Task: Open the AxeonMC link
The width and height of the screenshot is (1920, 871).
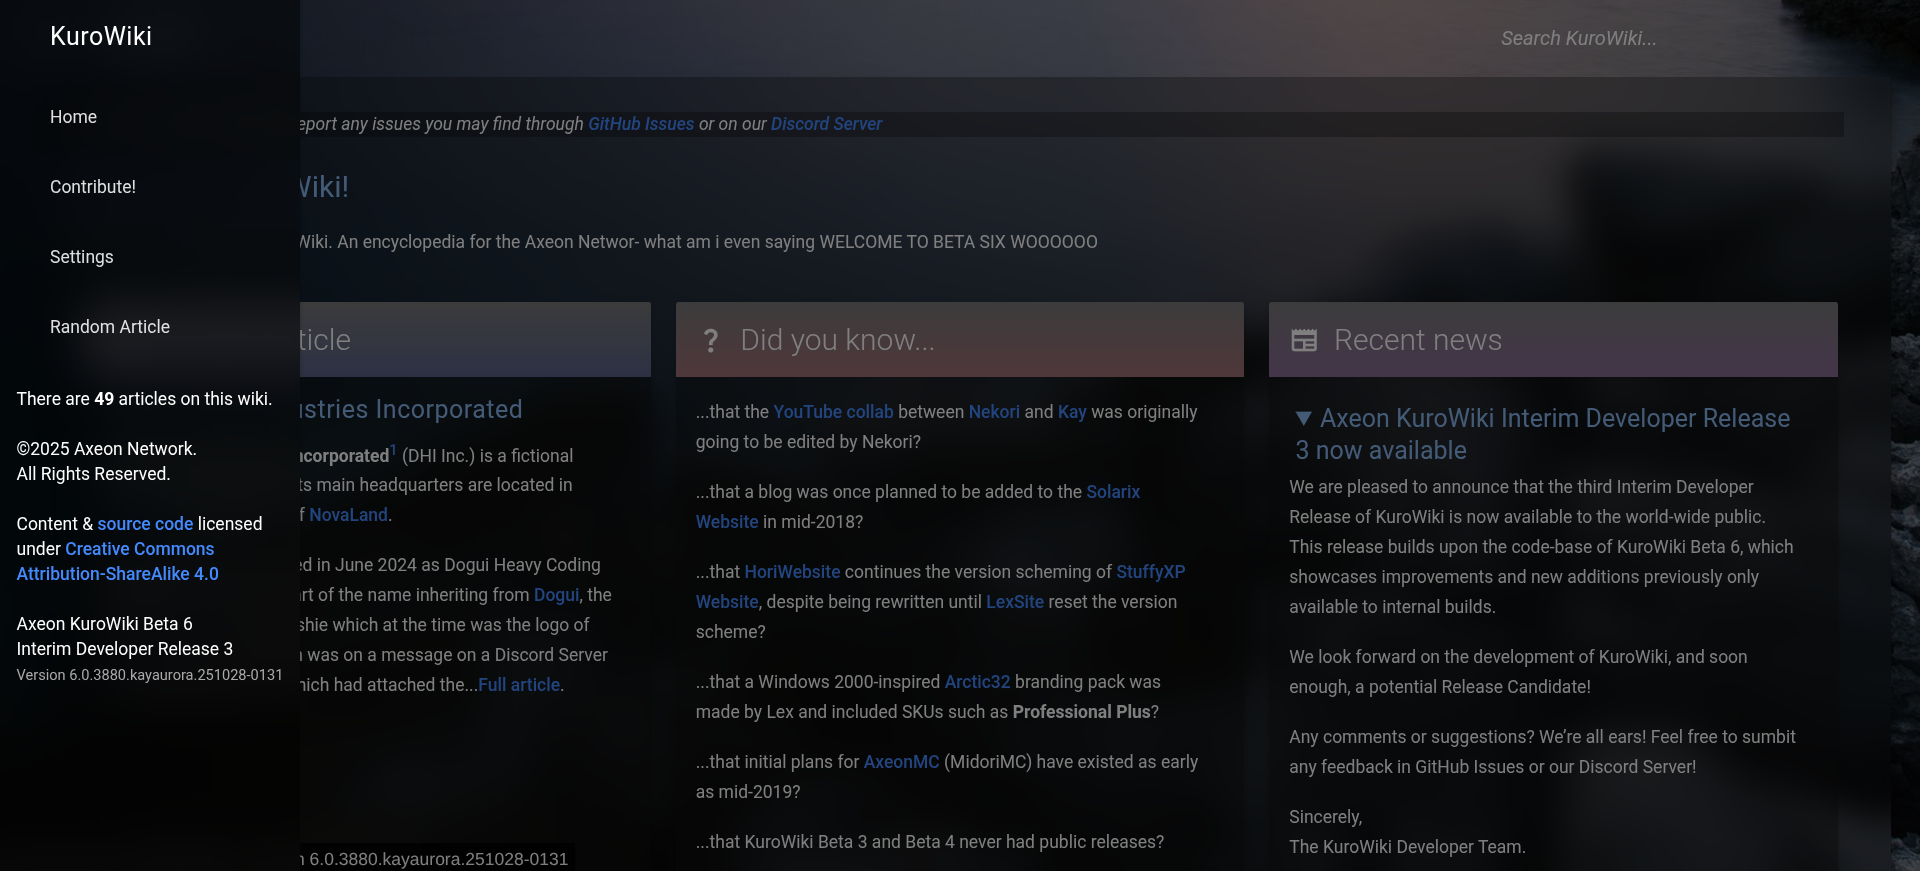Action: pyautogui.click(x=901, y=762)
